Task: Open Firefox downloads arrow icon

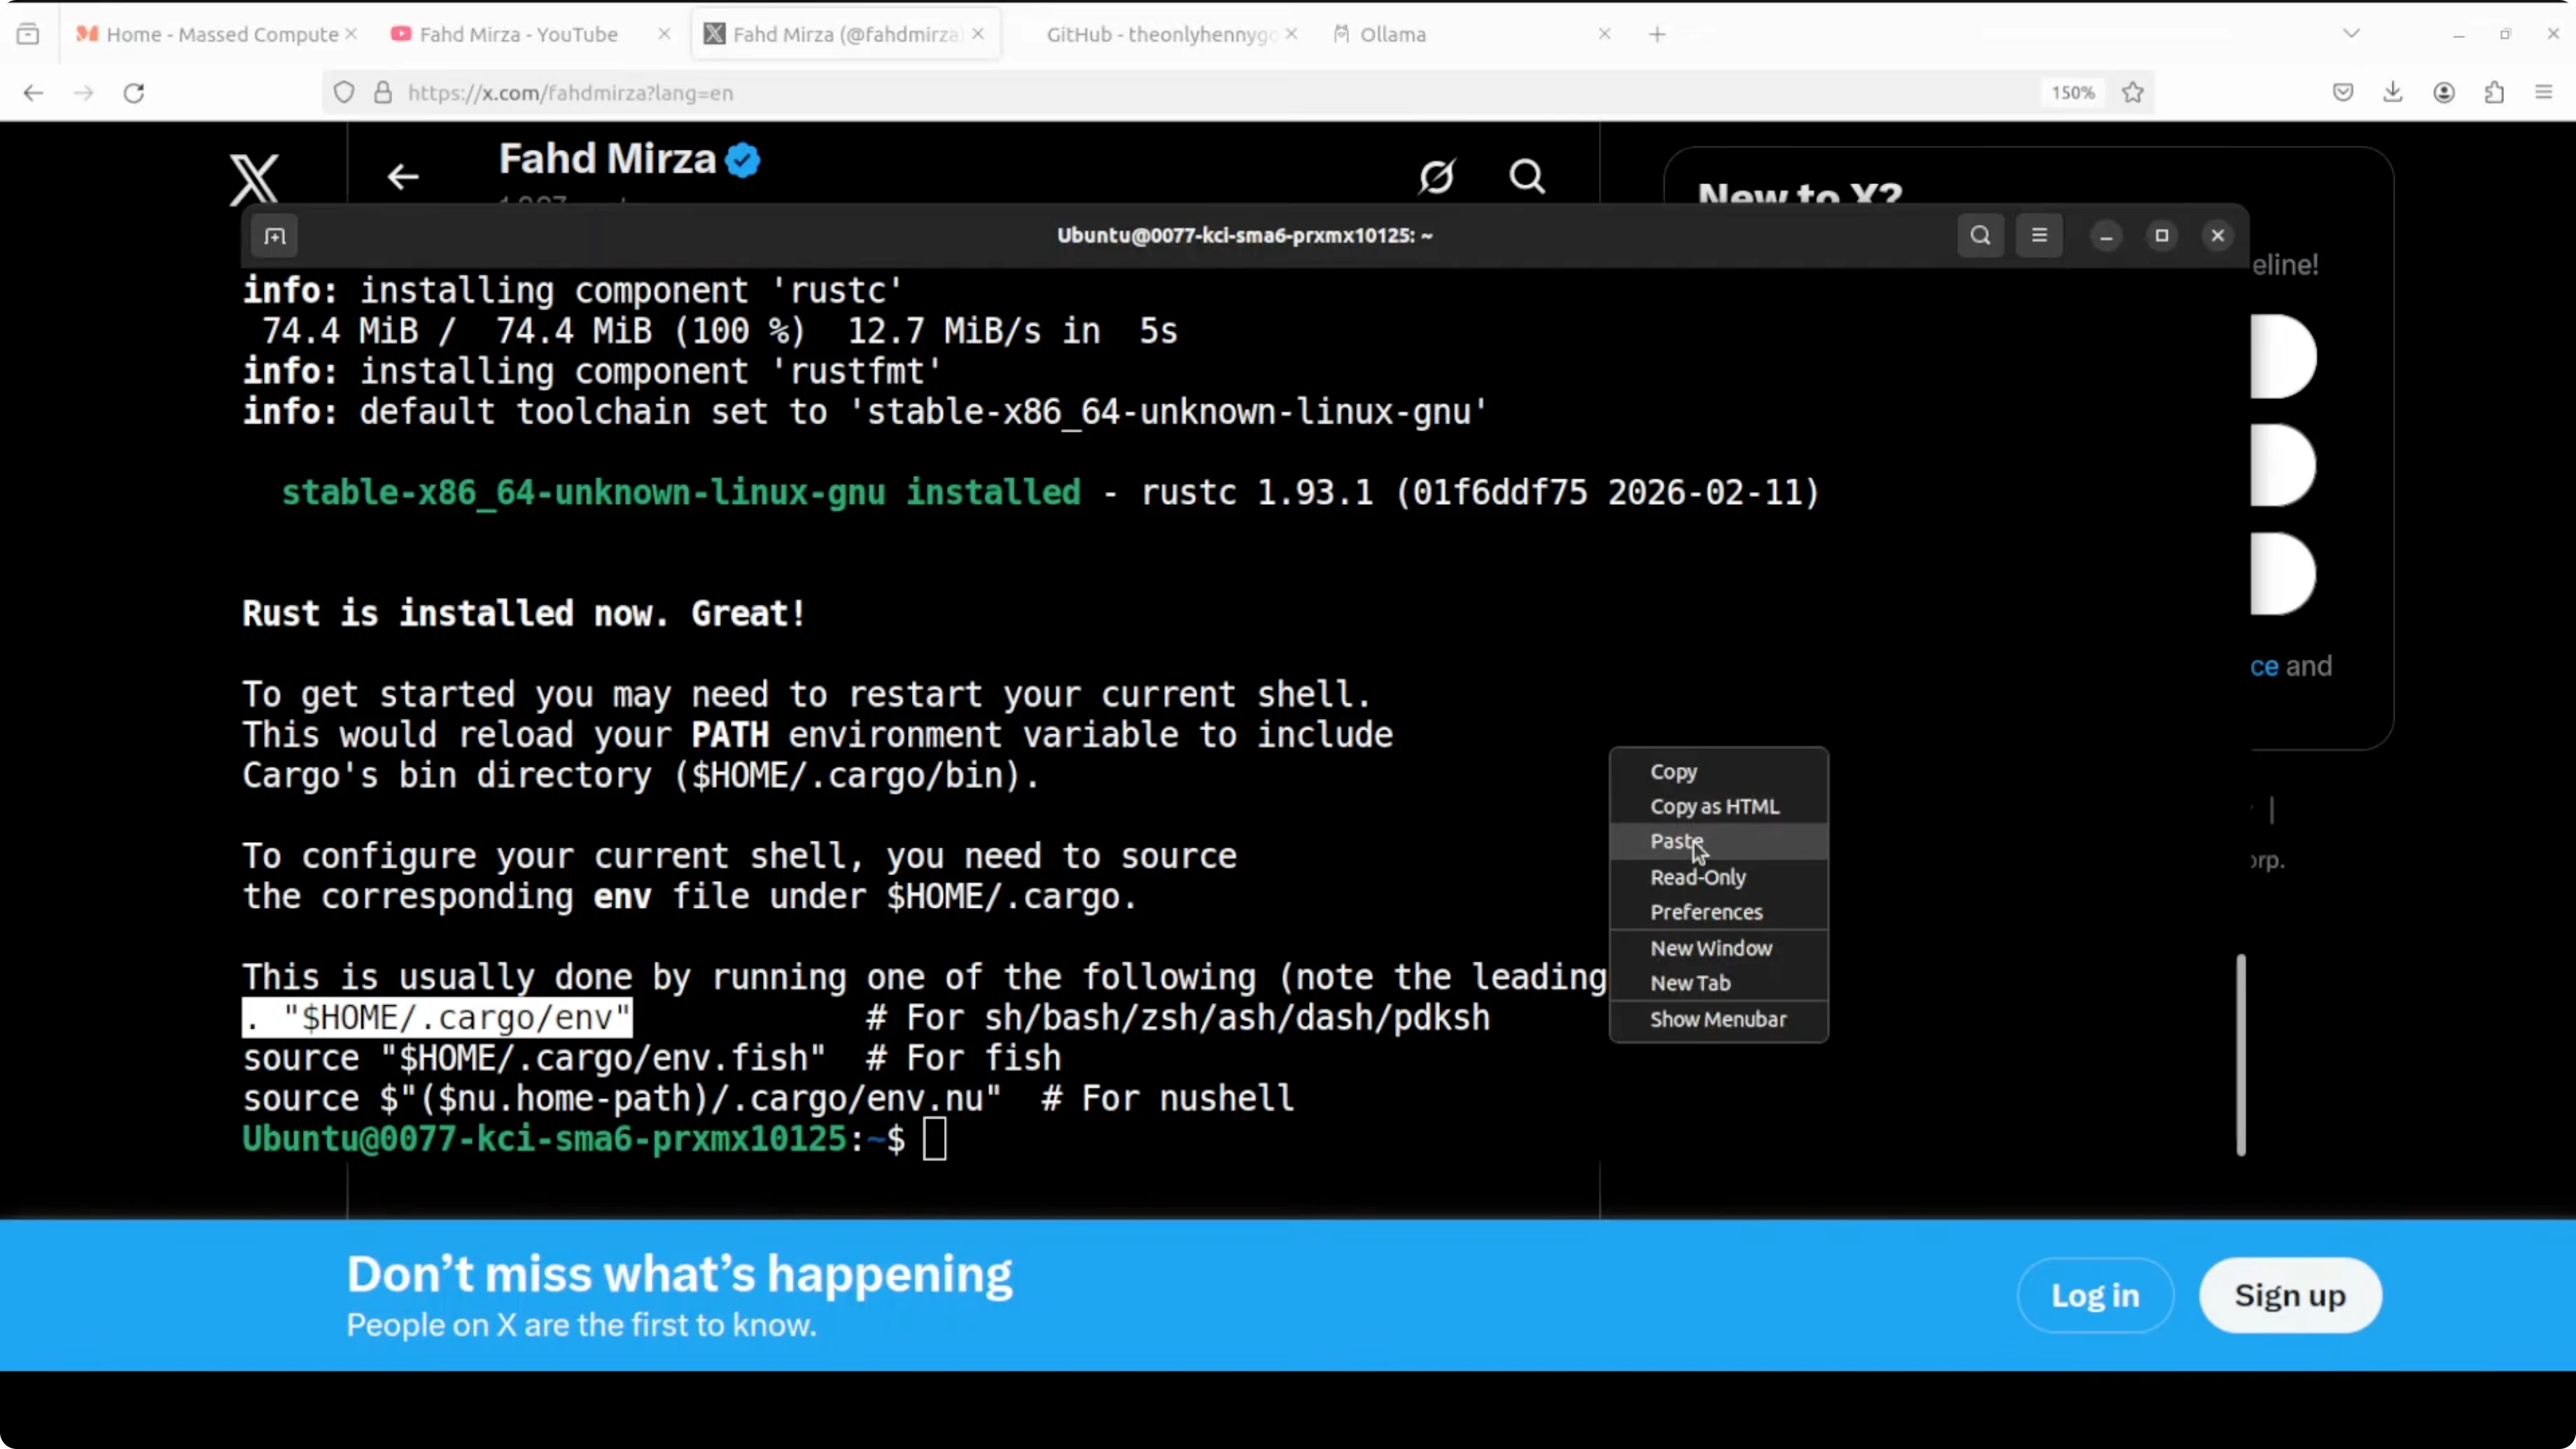Action: [2393, 93]
